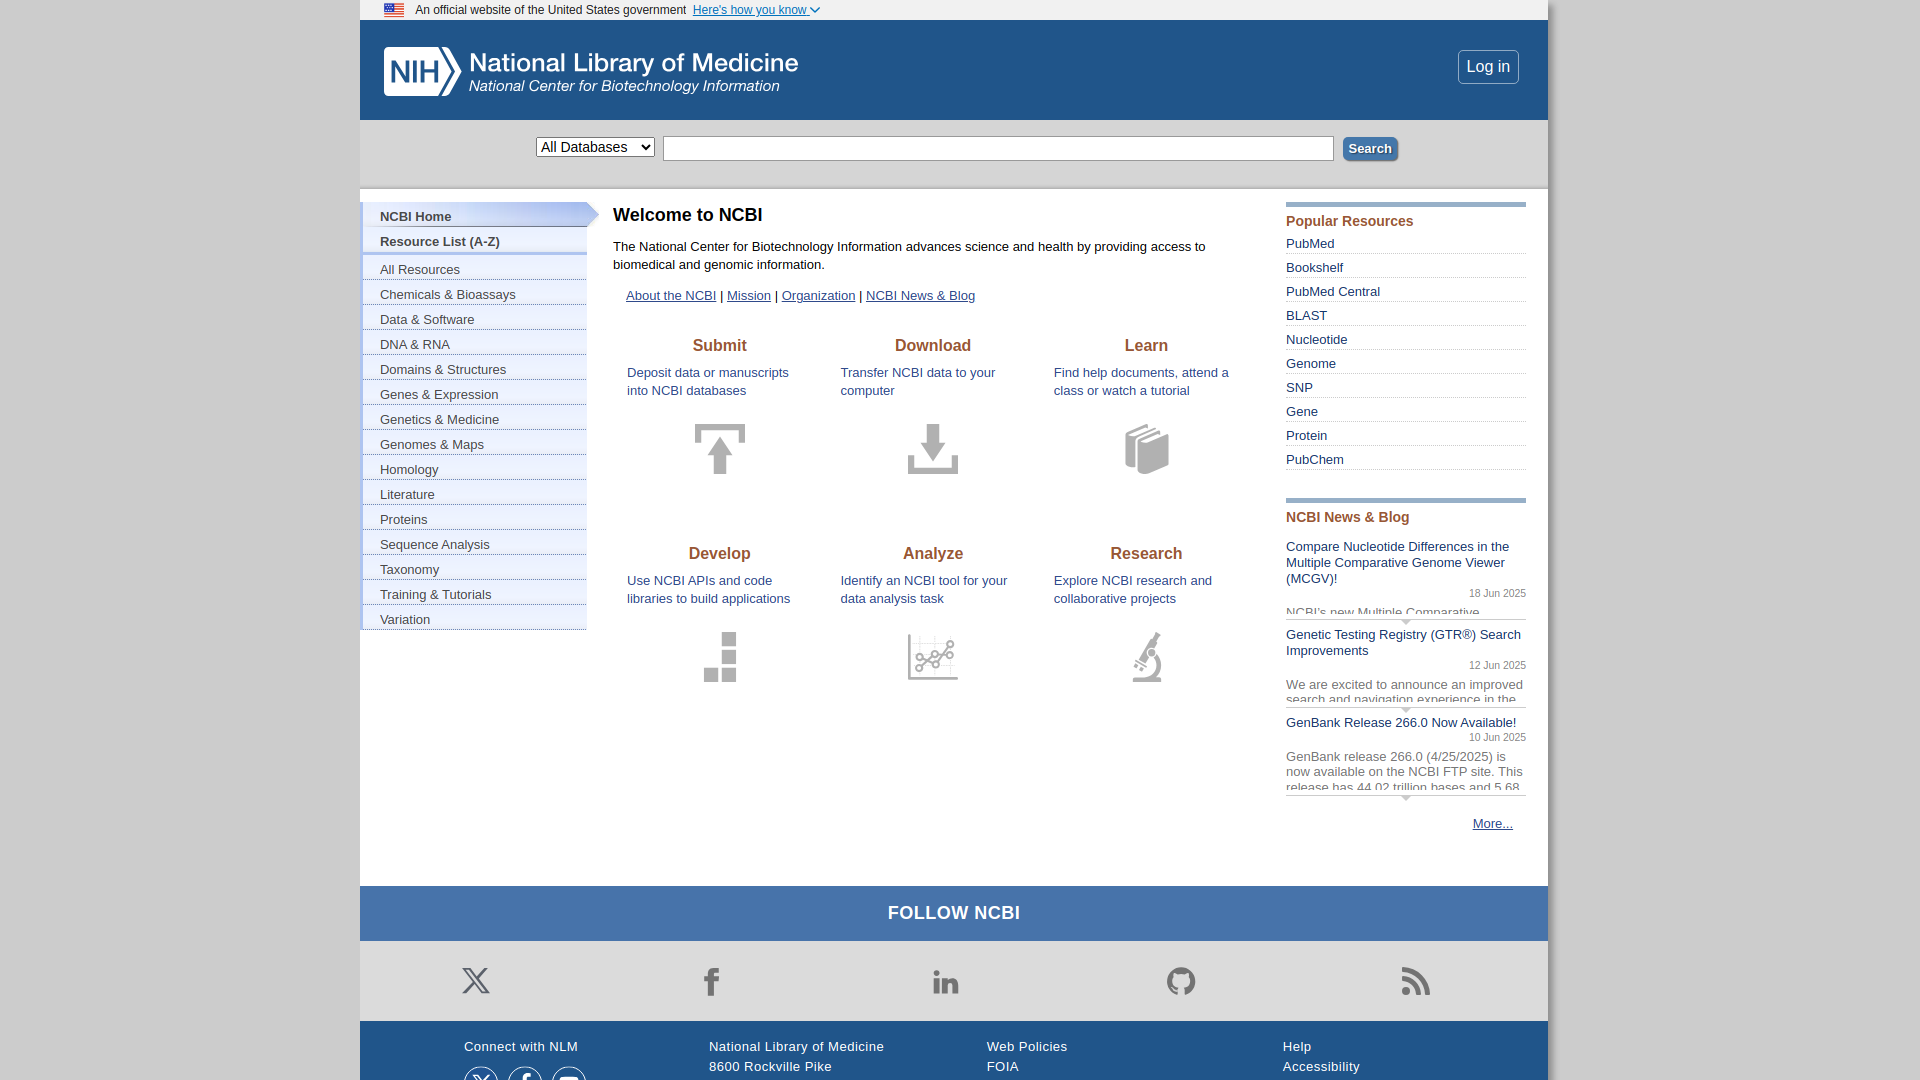Open the About the NCBI link
The image size is (1920, 1080).
671,296
